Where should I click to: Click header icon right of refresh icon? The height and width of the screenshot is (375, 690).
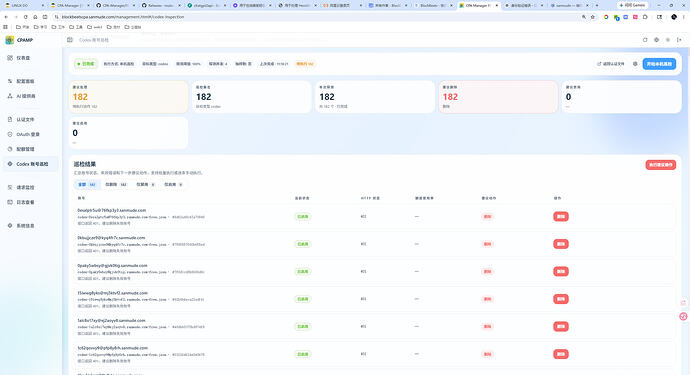click(x=657, y=40)
